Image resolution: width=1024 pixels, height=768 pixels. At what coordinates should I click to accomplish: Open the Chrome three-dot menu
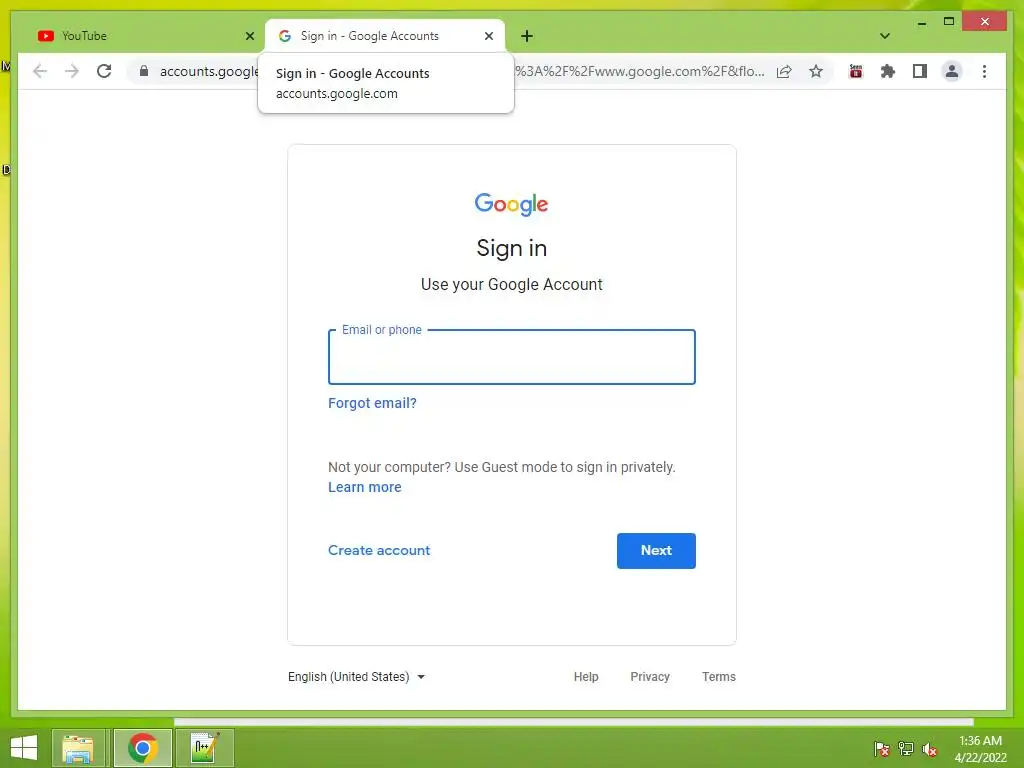(984, 71)
